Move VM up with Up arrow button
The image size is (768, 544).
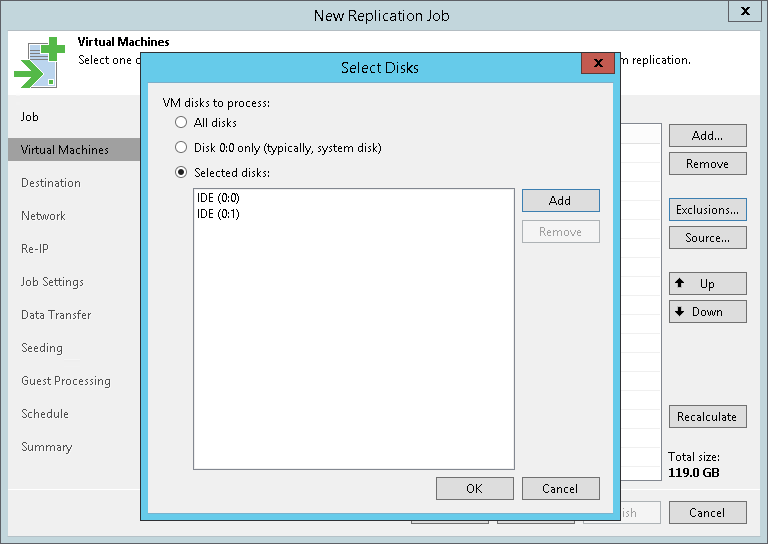pyautogui.click(x=708, y=284)
